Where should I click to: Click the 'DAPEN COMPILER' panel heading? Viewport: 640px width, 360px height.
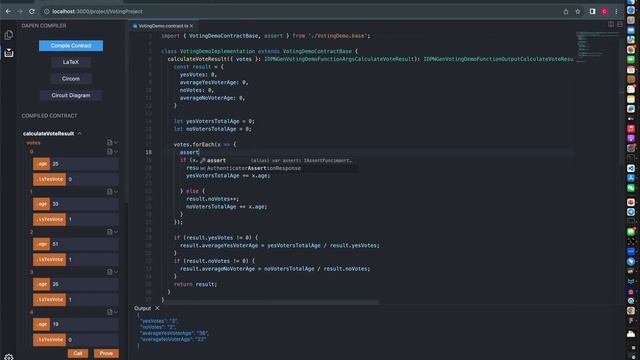pyautogui.click(x=44, y=26)
